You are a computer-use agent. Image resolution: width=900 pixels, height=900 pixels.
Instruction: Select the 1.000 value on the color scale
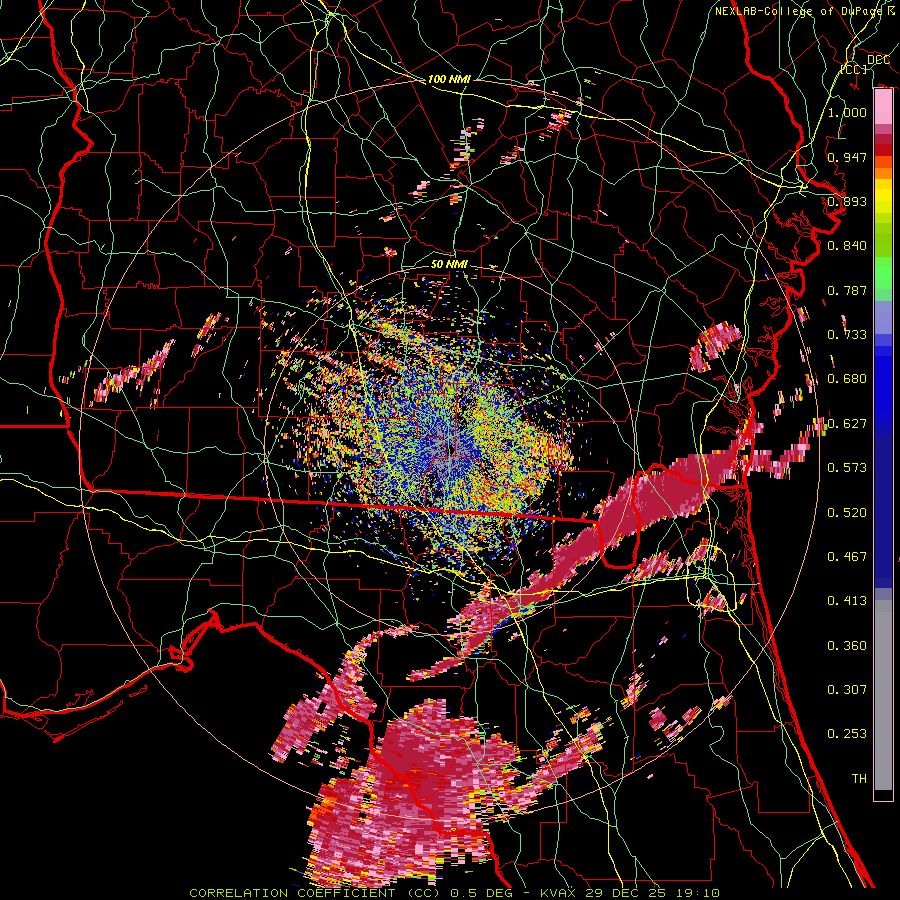847,112
